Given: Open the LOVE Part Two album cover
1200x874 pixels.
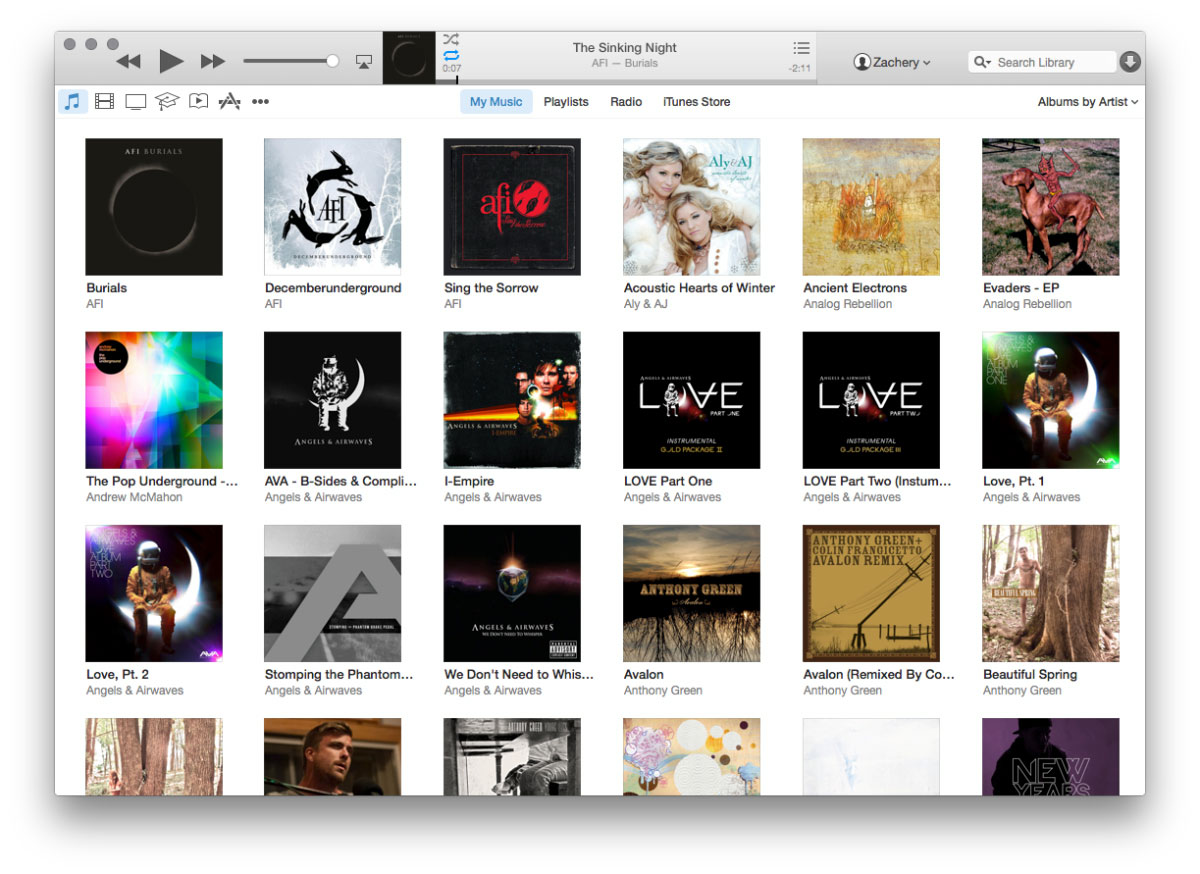Looking at the screenshot, I should pyautogui.click(x=871, y=400).
